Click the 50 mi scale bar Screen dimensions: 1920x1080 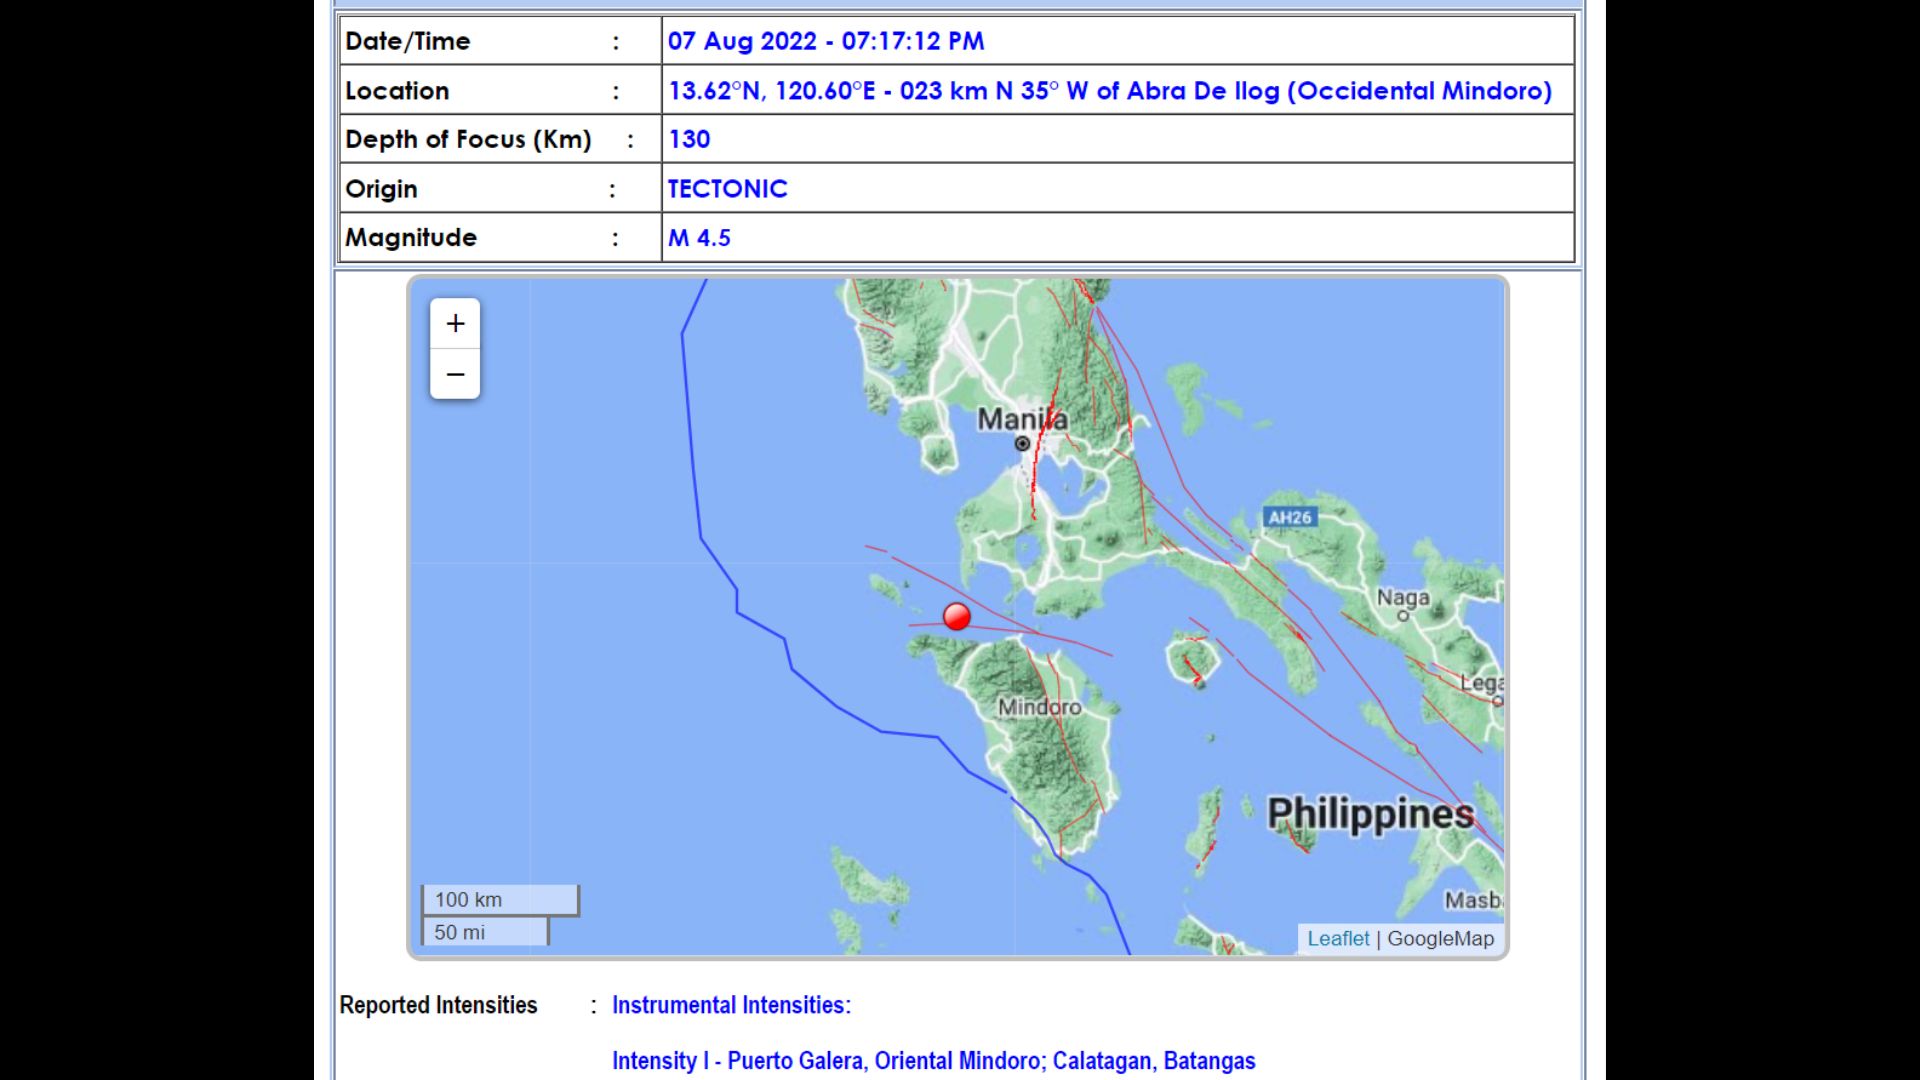(485, 932)
